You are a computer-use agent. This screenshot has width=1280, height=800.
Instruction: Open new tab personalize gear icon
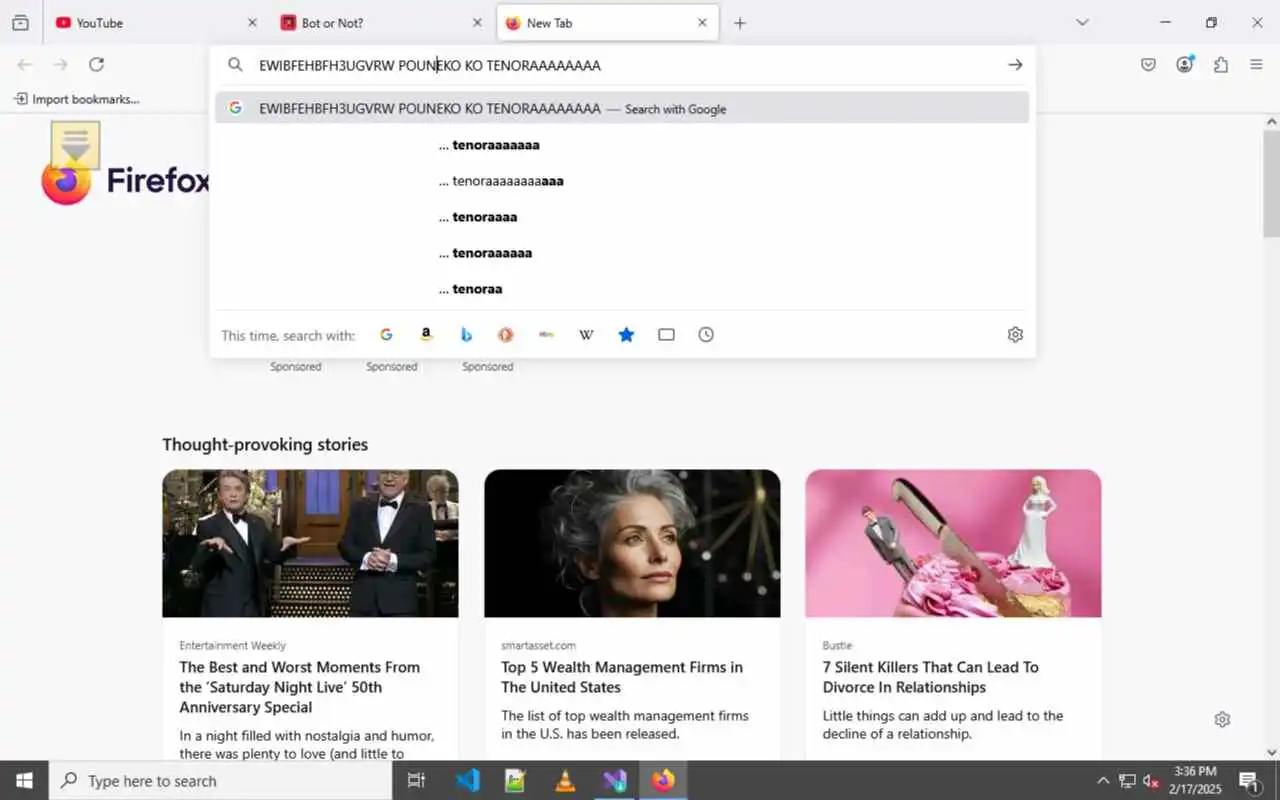click(1222, 719)
